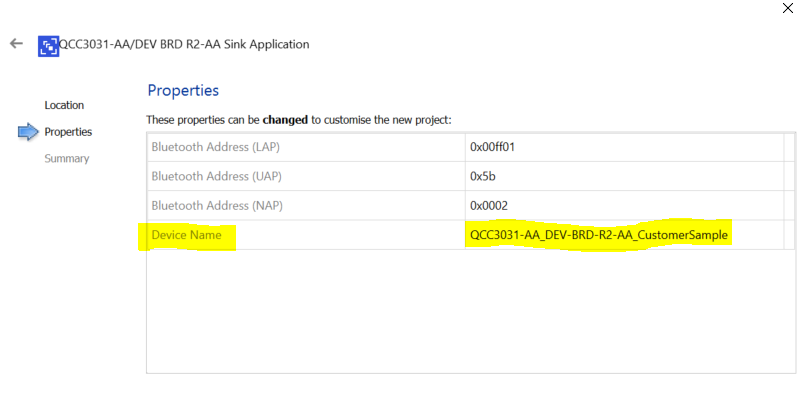797x399 pixels.
Task: Edit the Bluetooth Address (LAP) value 0x00ff01
Action: tap(624, 147)
